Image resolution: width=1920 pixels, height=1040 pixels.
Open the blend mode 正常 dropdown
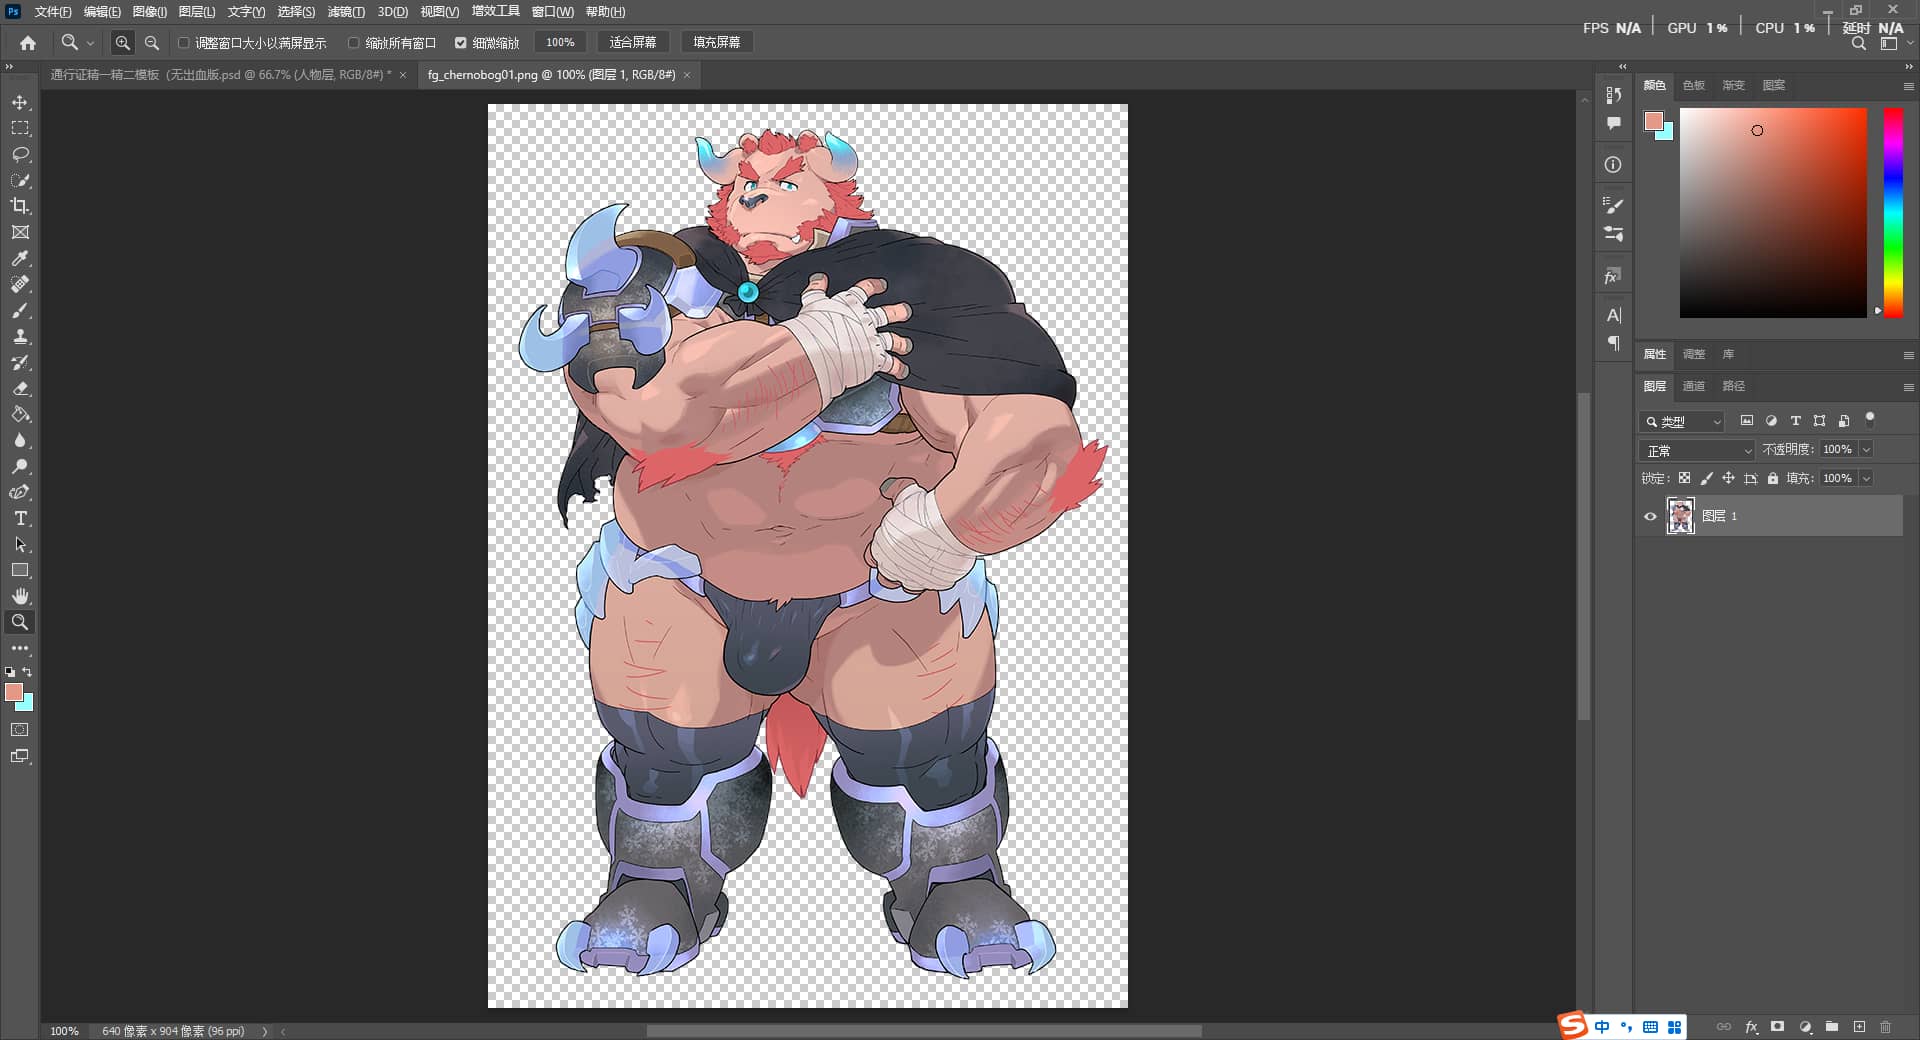[x=1696, y=451]
